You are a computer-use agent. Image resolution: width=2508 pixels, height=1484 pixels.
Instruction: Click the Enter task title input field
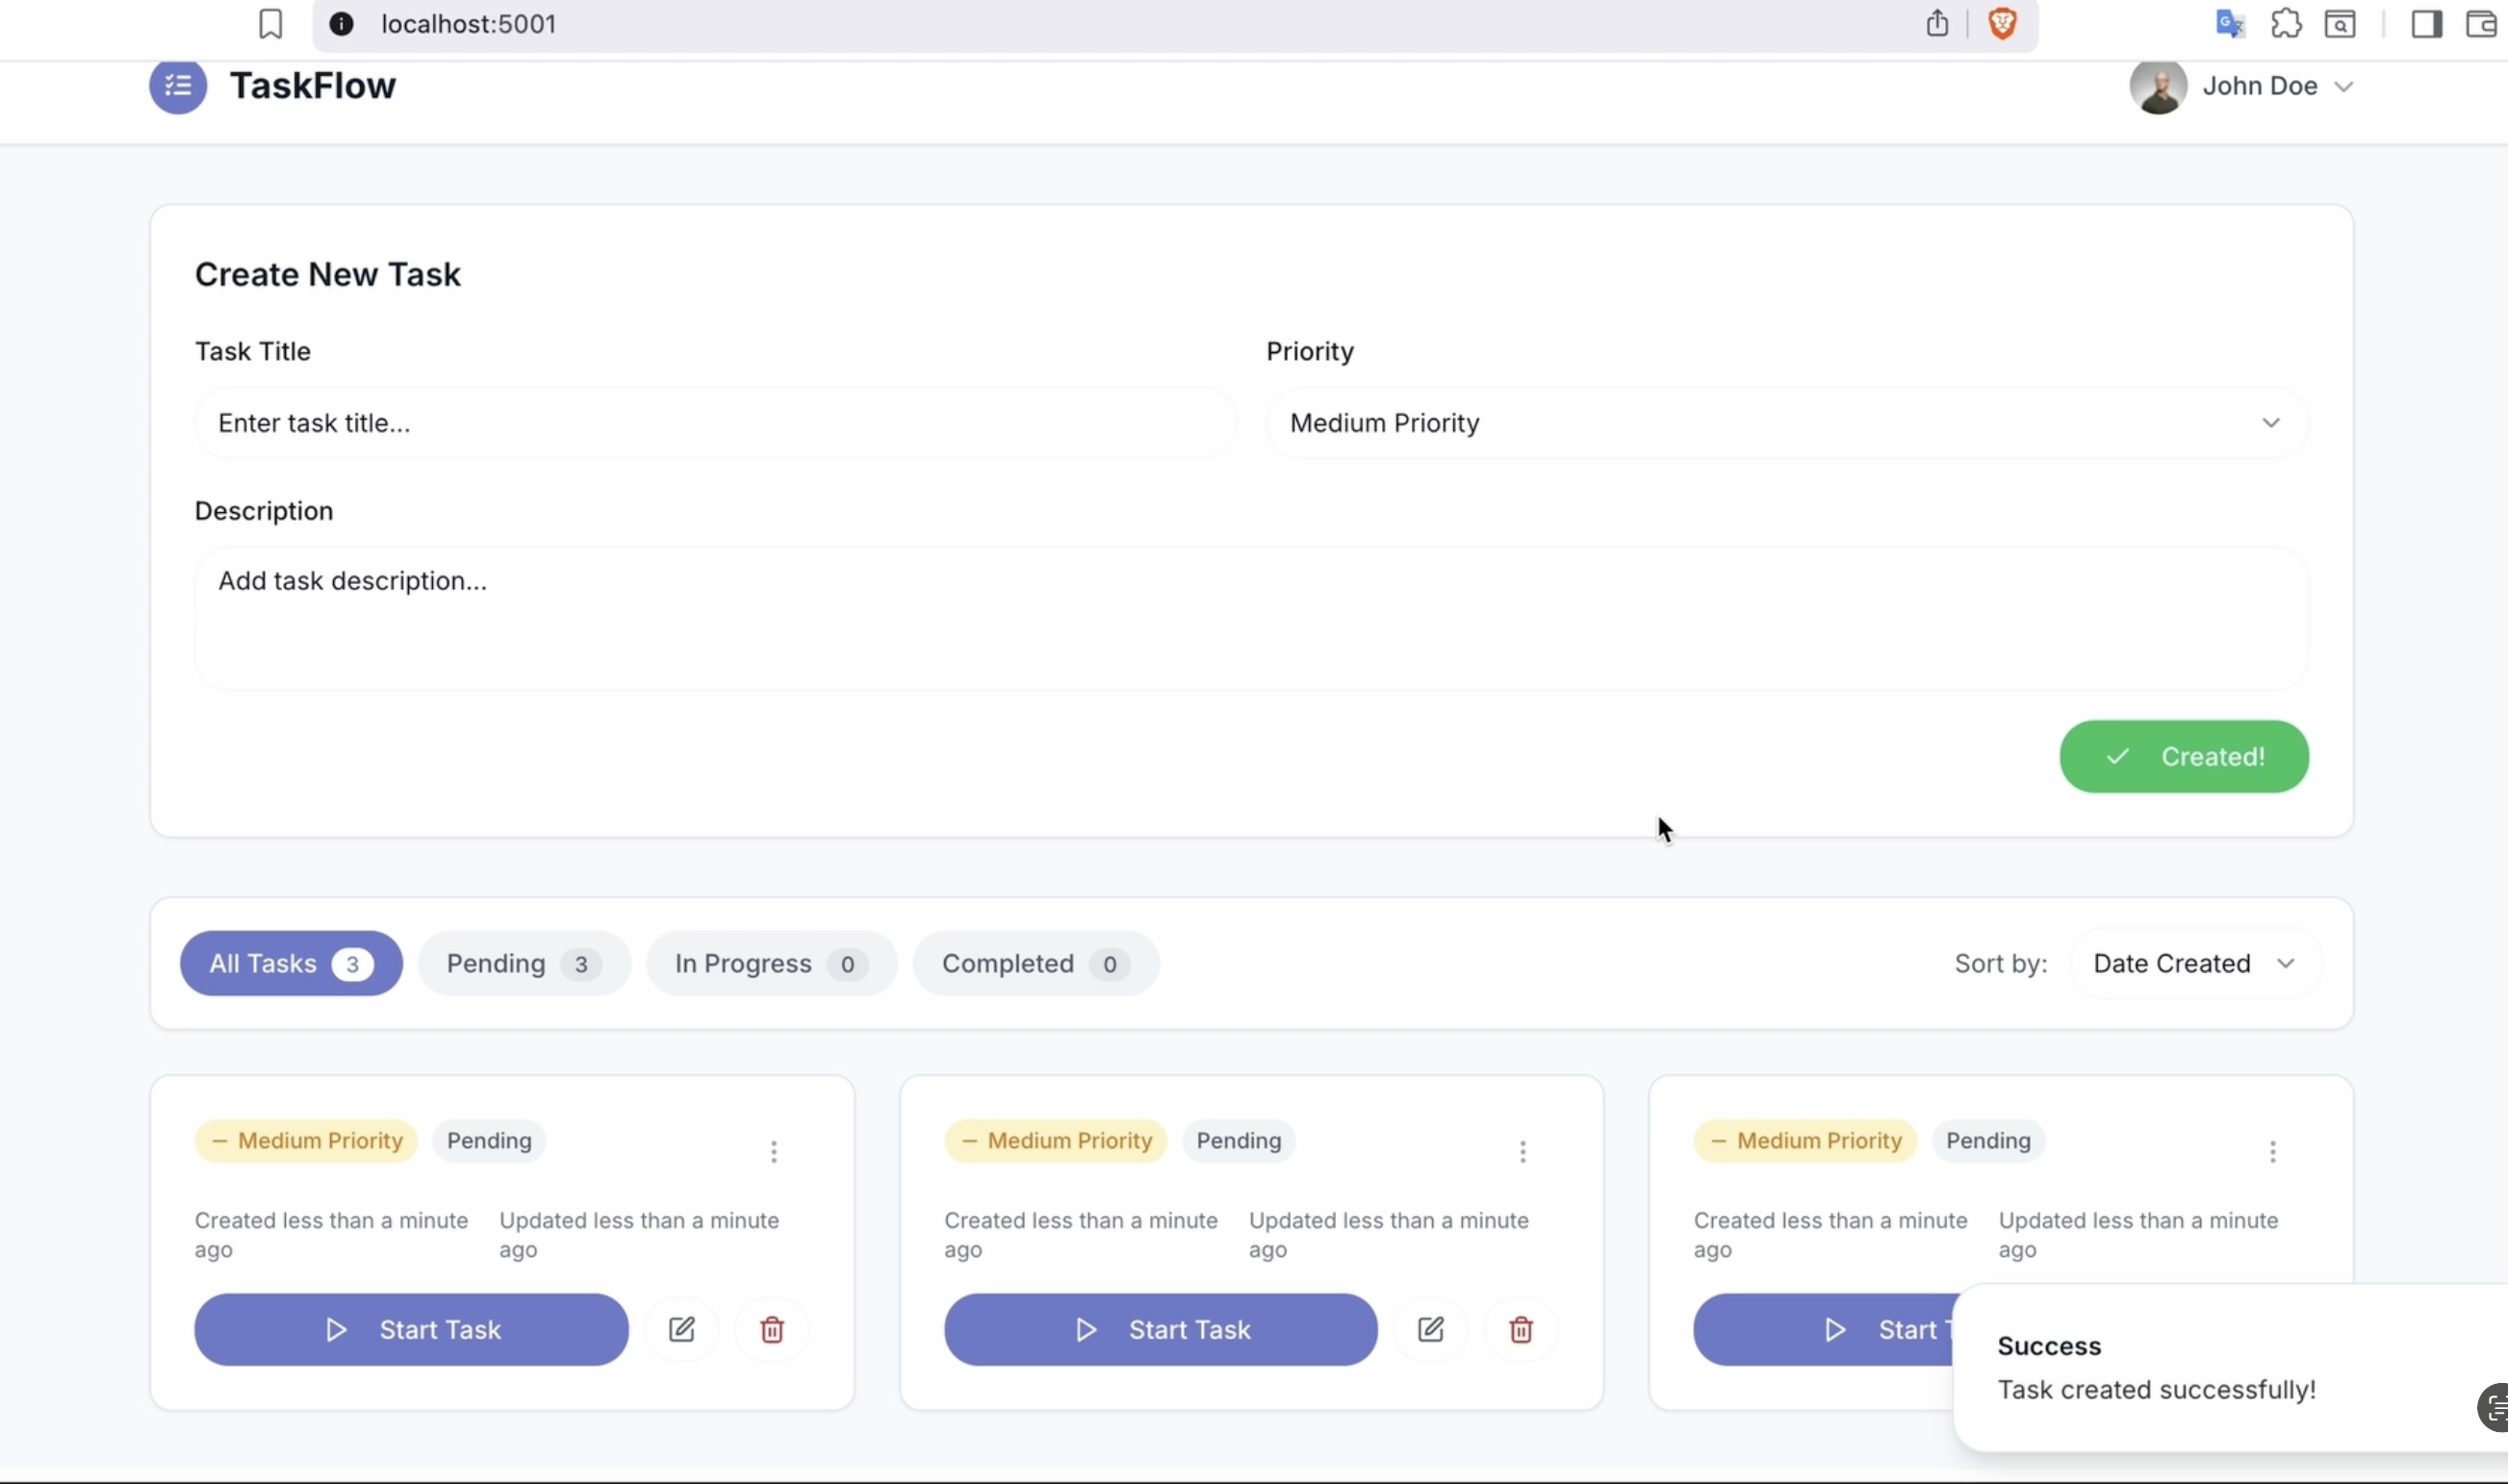pos(715,422)
